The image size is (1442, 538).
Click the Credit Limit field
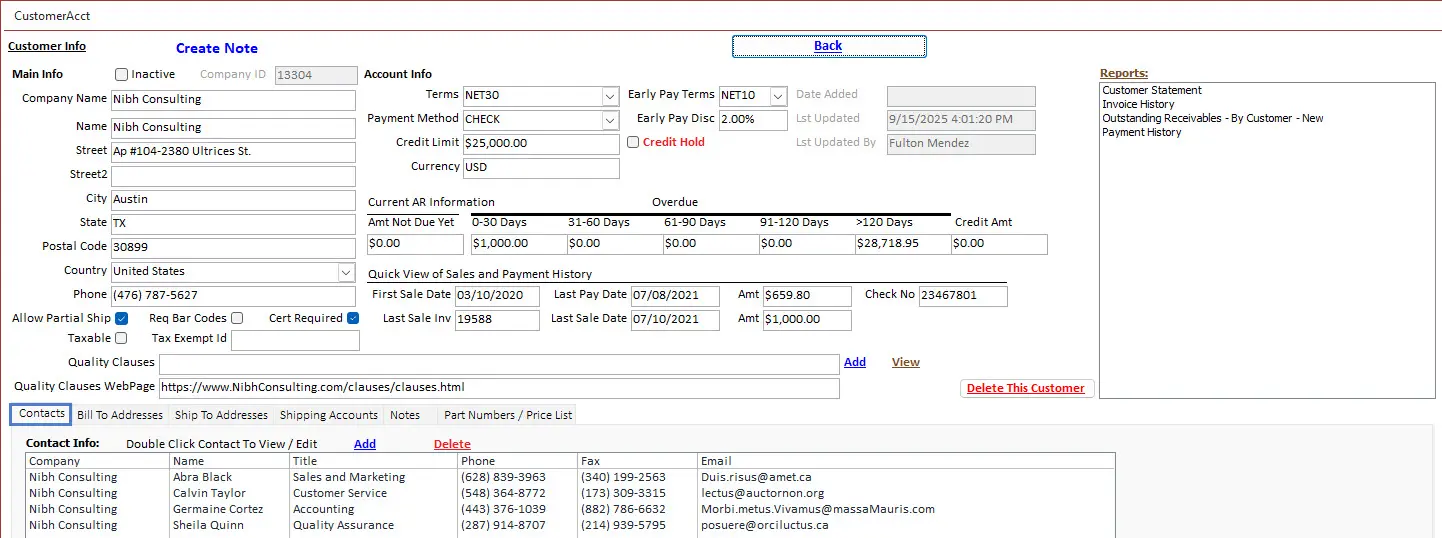[x=541, y=144]
